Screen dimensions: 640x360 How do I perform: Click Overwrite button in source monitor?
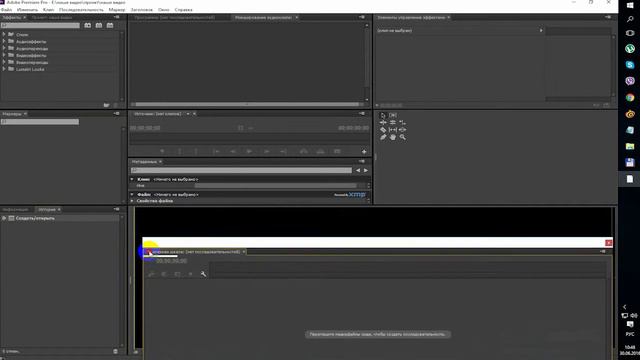[320, 151]
